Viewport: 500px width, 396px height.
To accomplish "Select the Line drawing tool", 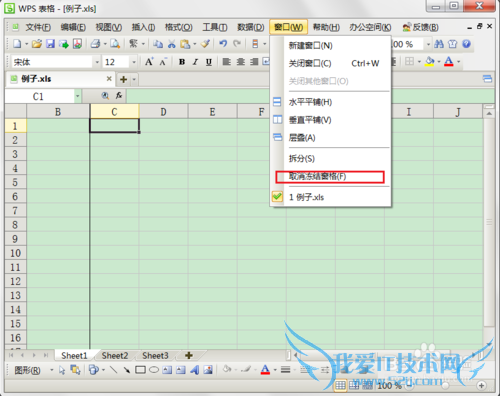I will pos(114,370).
